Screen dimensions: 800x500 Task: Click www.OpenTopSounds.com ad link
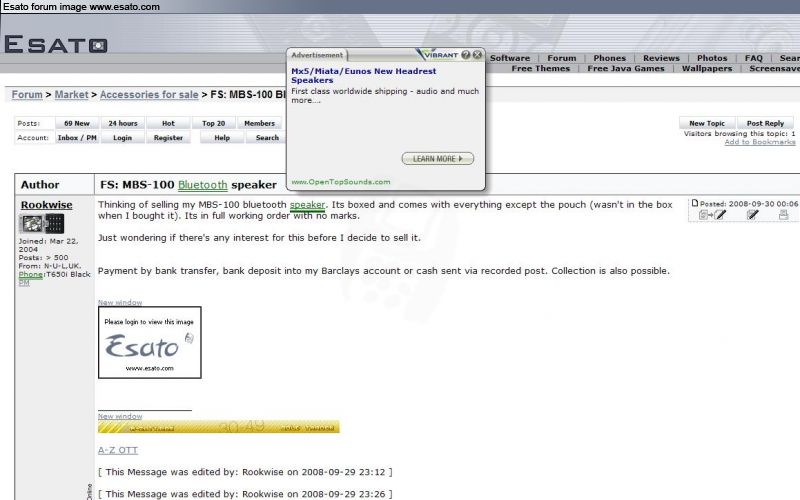340,182
